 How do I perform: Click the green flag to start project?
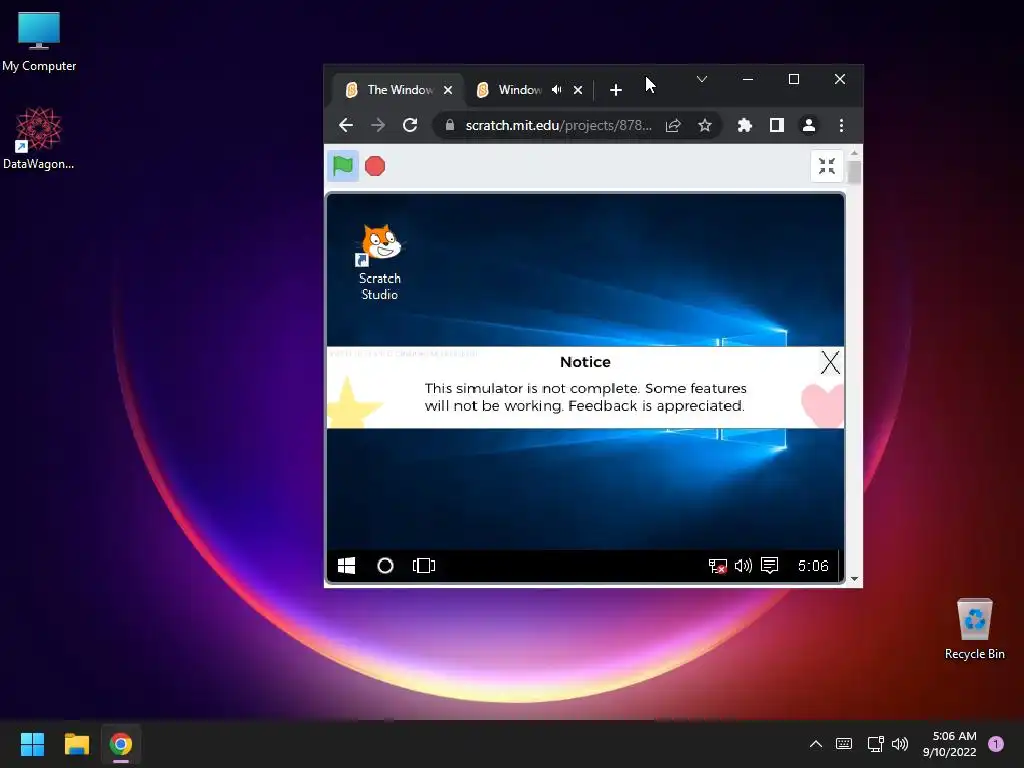pyautogui.click(x=343, y=166)
